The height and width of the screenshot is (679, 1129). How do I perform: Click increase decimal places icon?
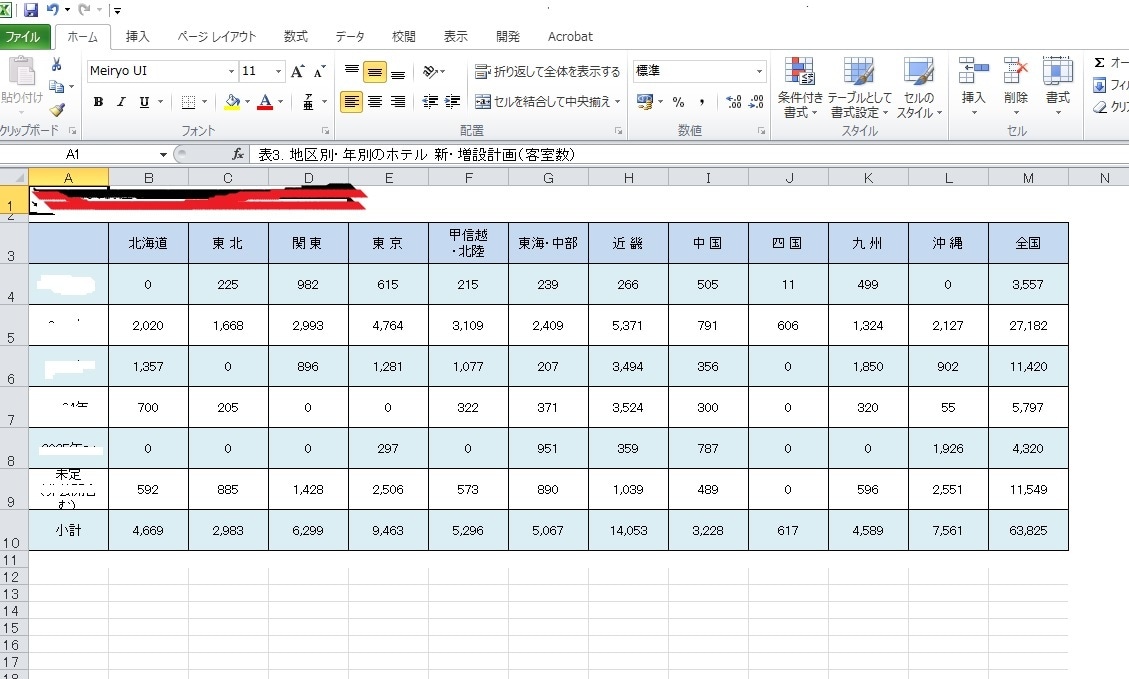pyautogui.click(x=734, y=102)
